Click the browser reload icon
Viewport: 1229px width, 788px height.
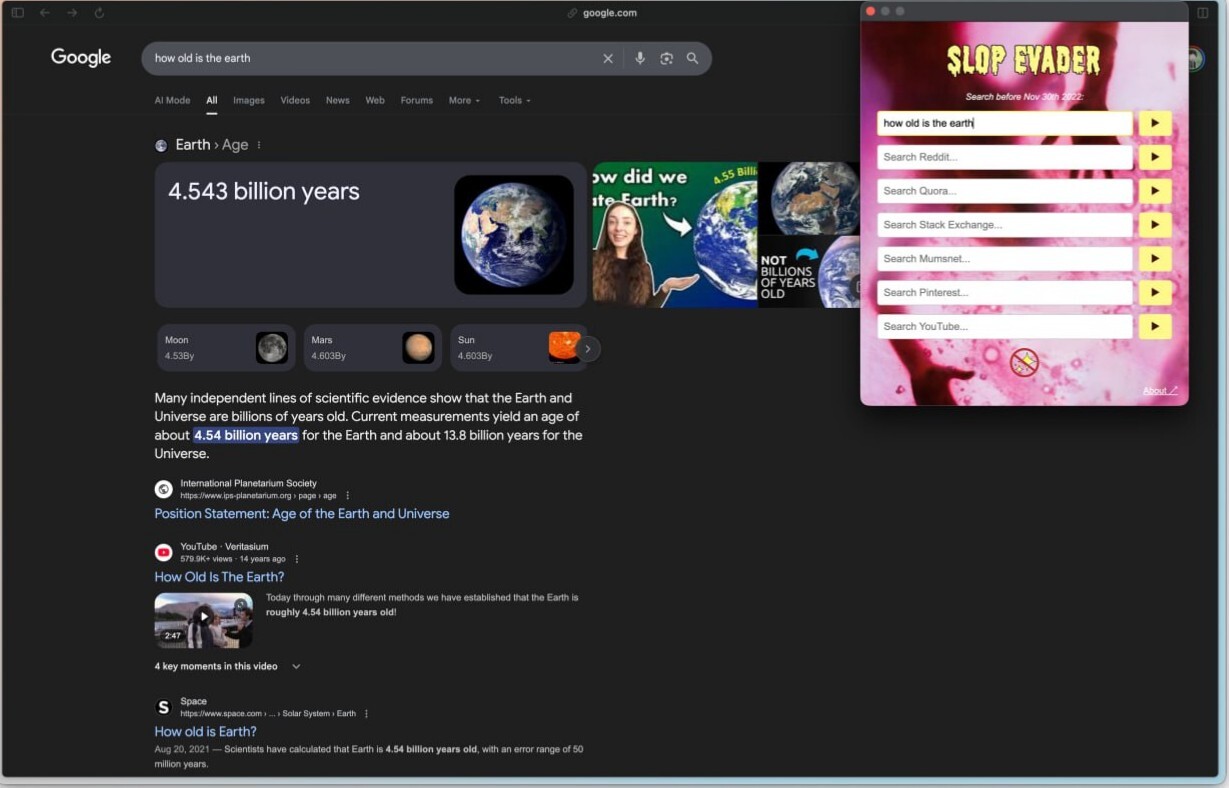point(99,13)
